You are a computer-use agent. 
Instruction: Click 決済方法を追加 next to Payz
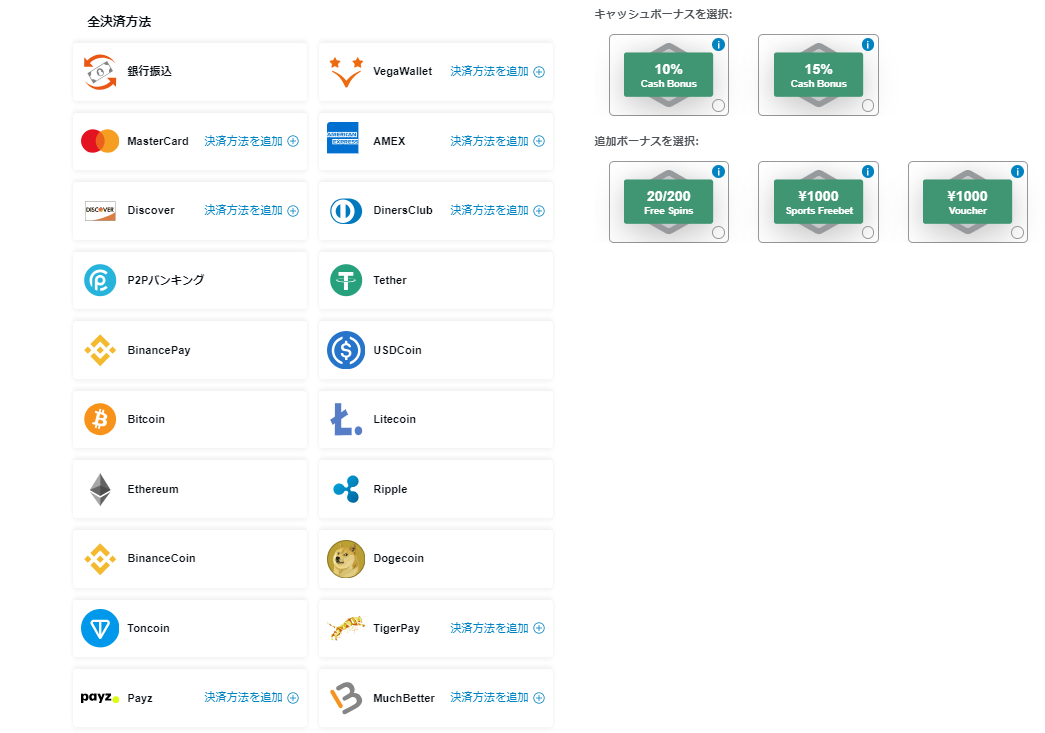(252, 698)
